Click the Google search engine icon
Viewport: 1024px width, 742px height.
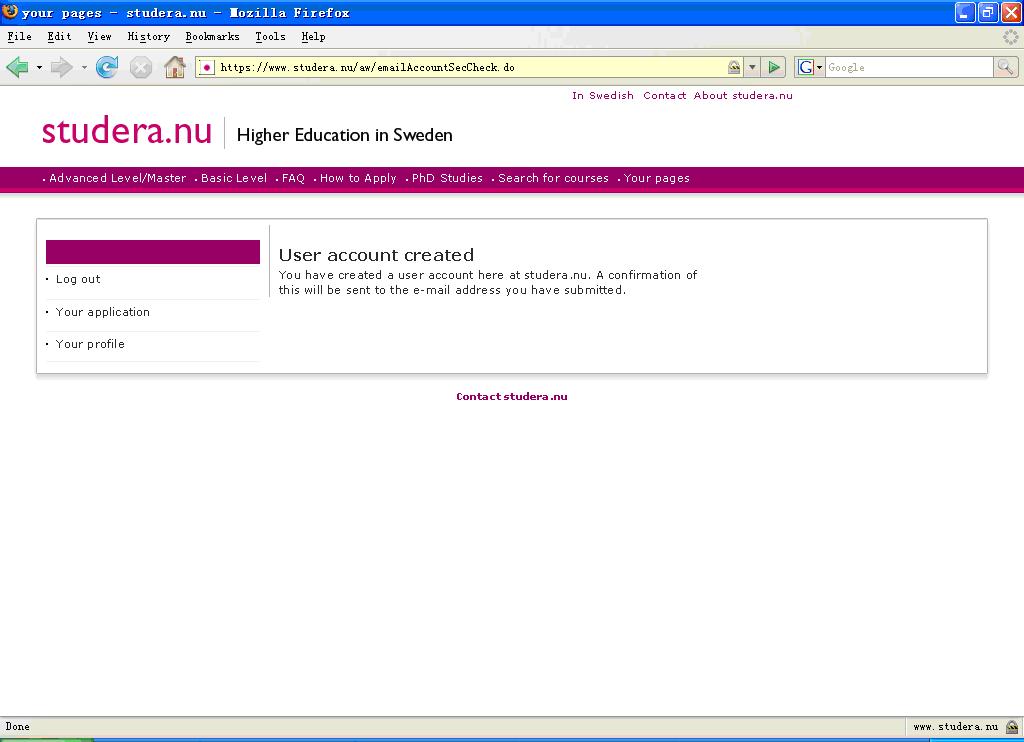[806, 67]
